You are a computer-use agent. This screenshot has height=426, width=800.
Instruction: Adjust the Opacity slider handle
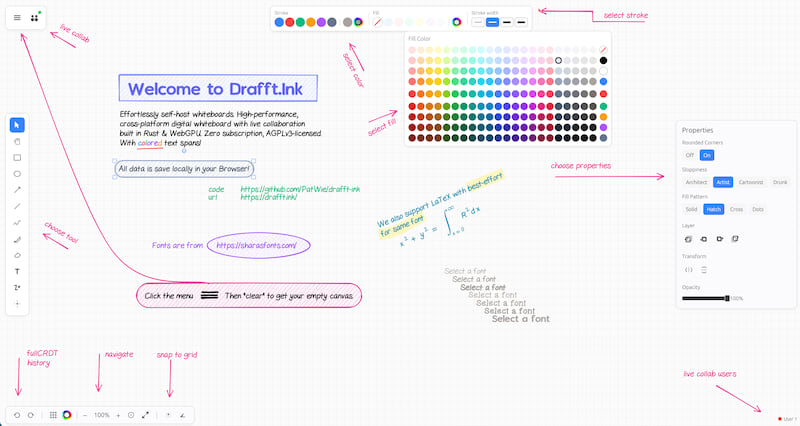coord(727,298)
